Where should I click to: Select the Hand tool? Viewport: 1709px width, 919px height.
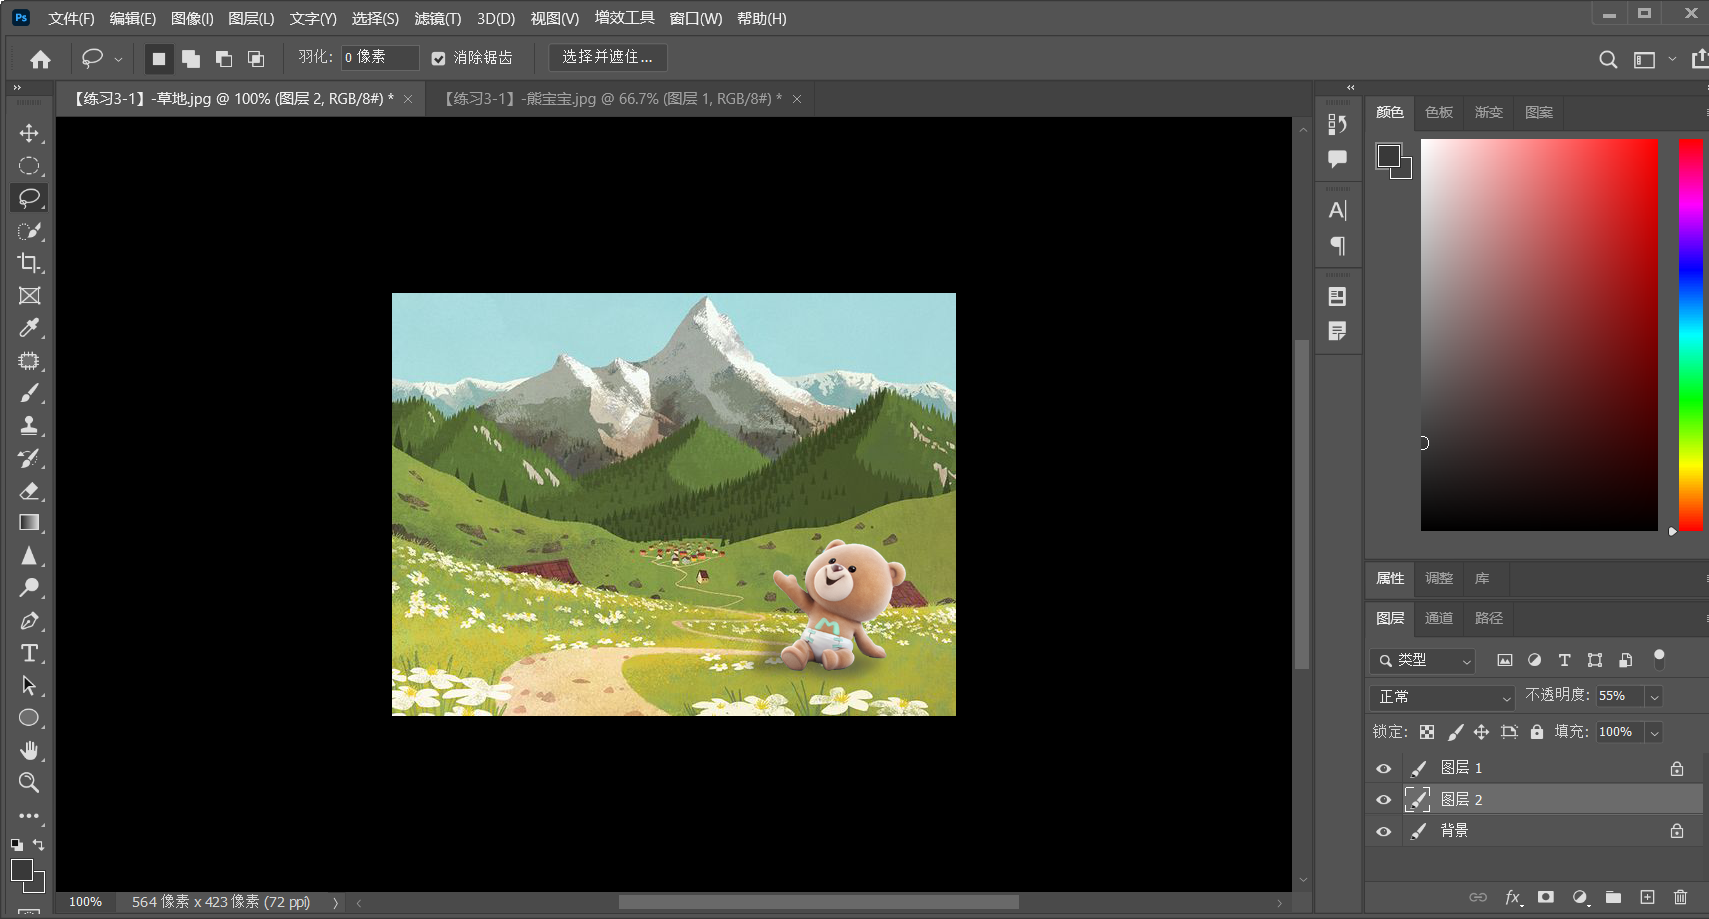[29, 750]
